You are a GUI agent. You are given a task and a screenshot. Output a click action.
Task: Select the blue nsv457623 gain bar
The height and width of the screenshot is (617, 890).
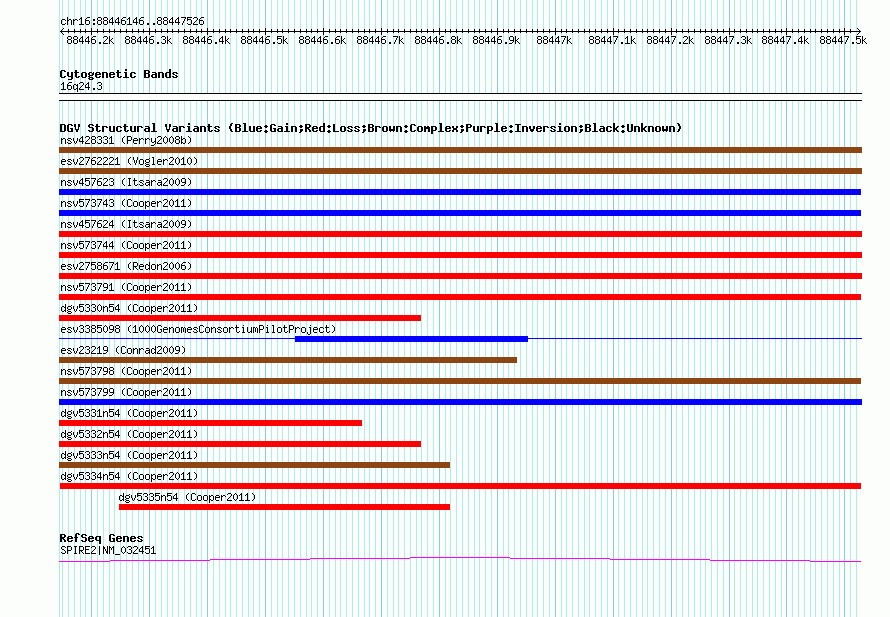(x=460, y=192)
